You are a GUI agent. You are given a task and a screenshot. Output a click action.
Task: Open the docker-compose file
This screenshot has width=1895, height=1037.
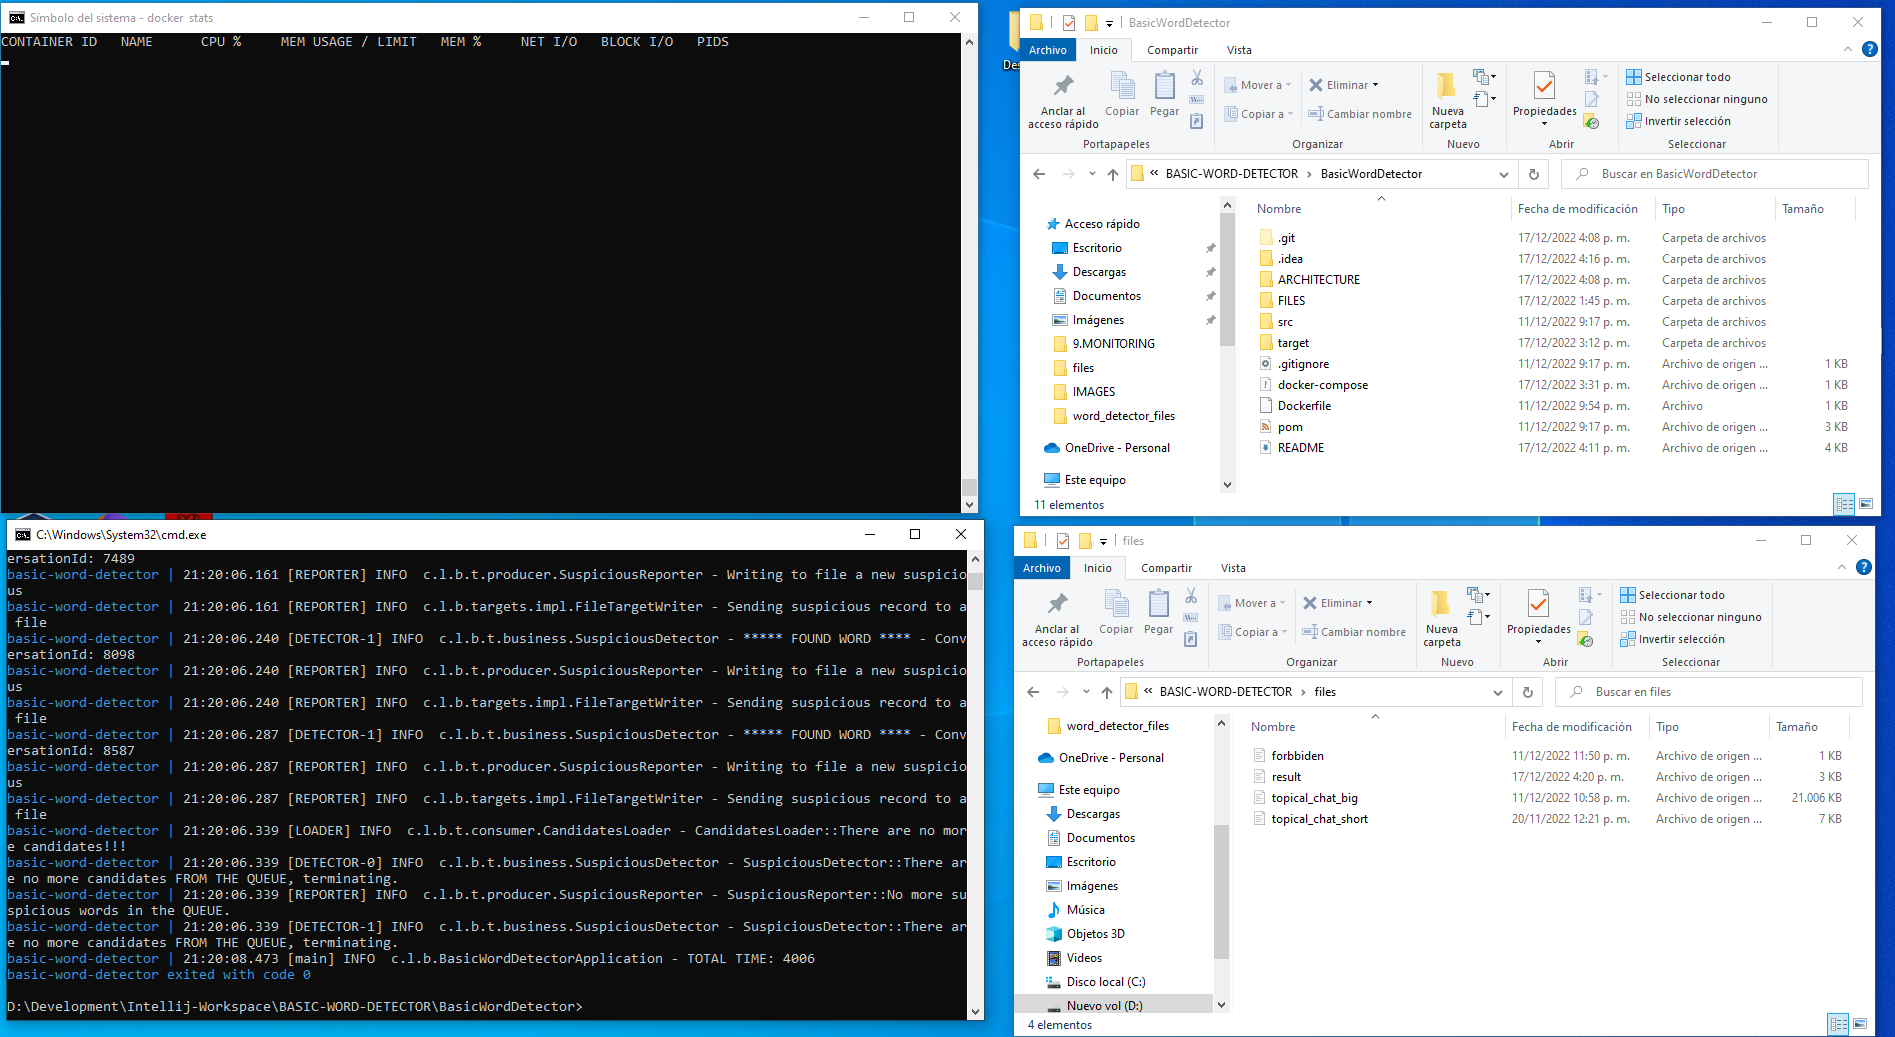(1322, 384)
